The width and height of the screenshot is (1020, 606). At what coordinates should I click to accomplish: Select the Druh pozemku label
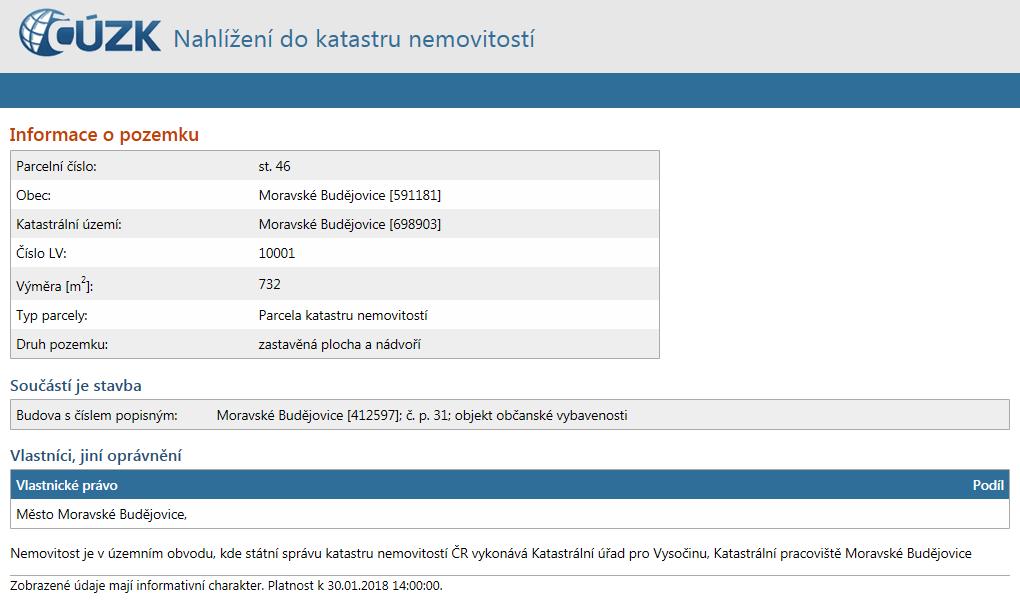tap(62, 345)
